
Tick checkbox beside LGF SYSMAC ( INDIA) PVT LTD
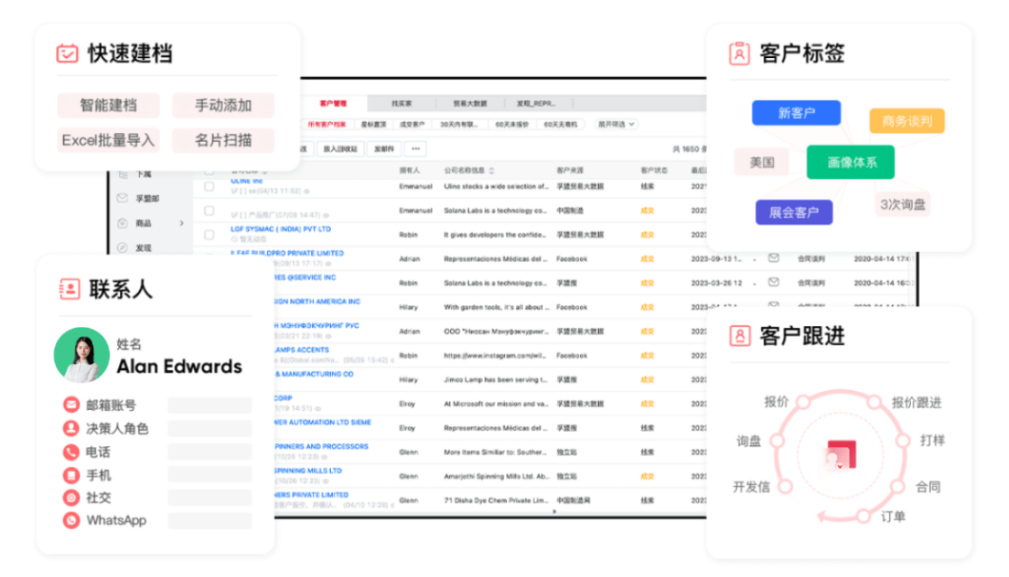click(x=209, y=235)
